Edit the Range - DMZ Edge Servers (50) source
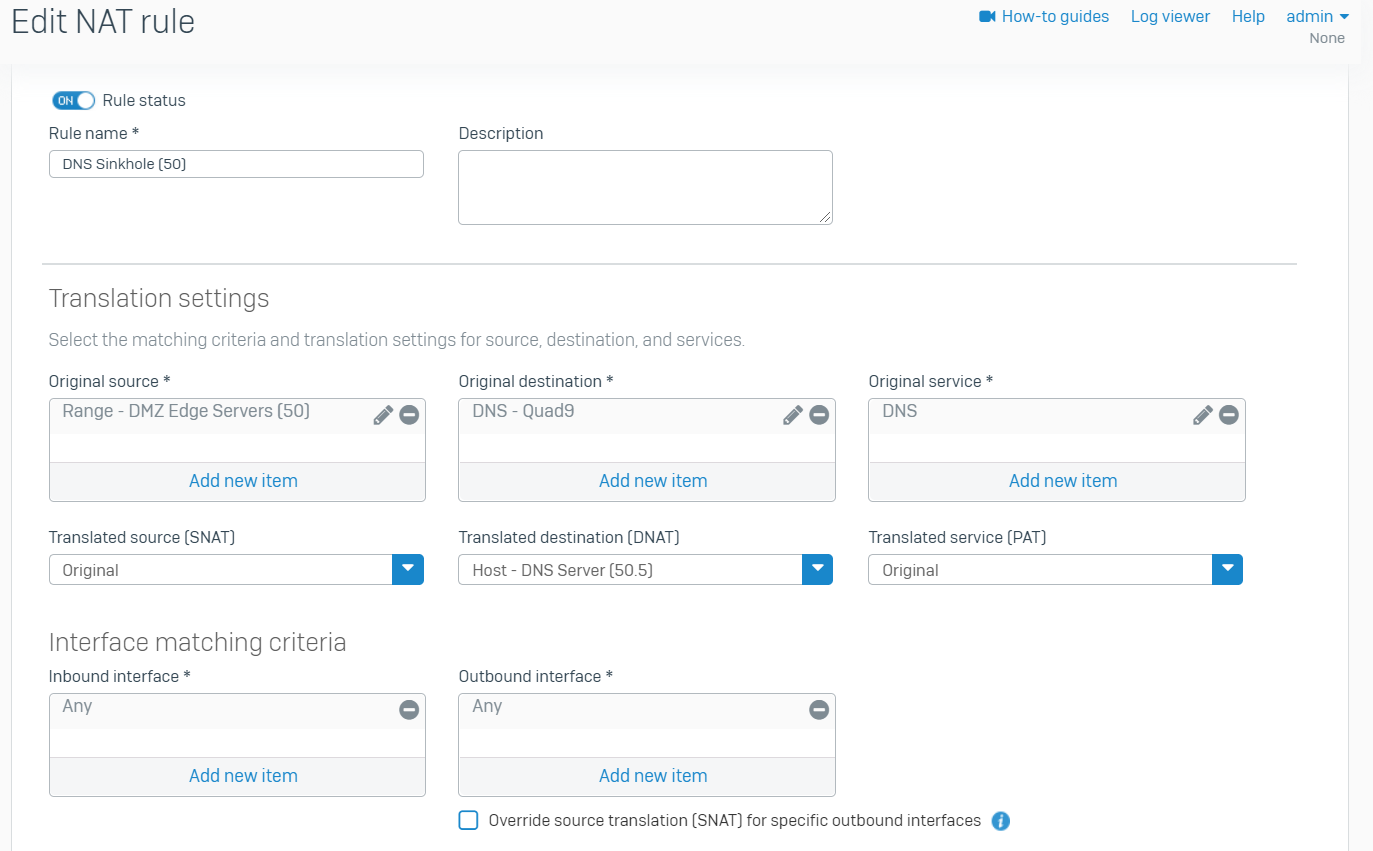 (x=383, y=415)
